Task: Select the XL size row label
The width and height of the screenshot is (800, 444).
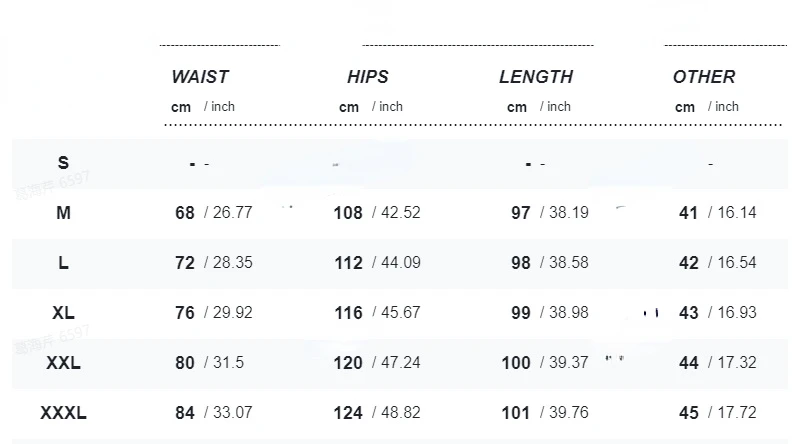Action: [64, 313]
